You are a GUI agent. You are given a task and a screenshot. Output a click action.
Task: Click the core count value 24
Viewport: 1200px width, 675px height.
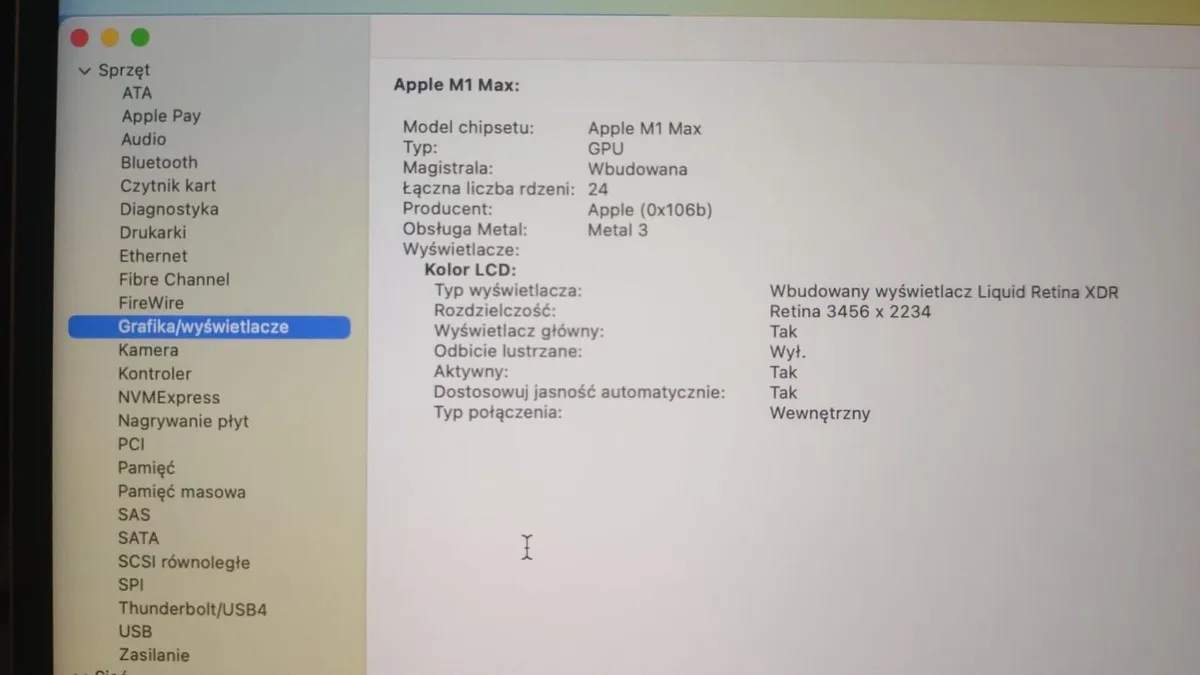tap(598, 189)
